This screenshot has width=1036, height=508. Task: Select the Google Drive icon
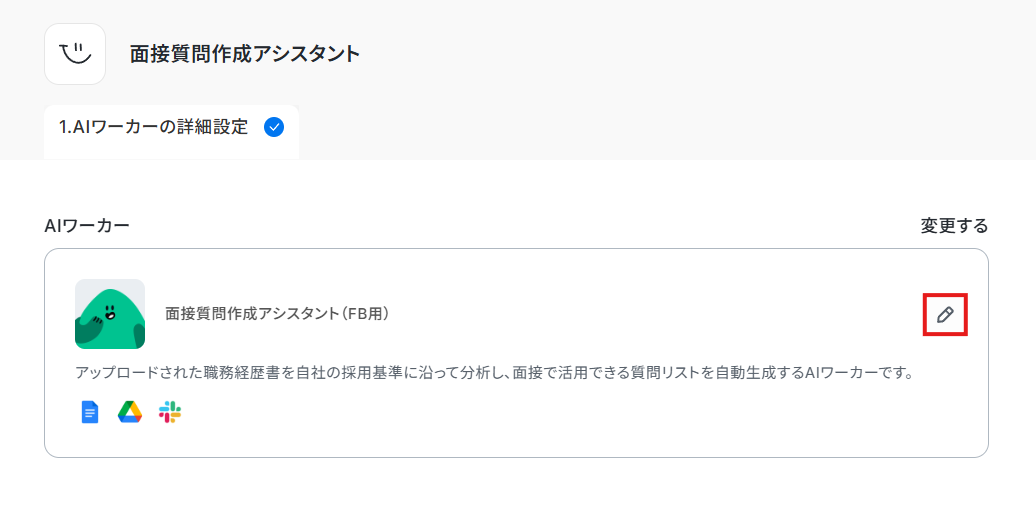point(130,413)
